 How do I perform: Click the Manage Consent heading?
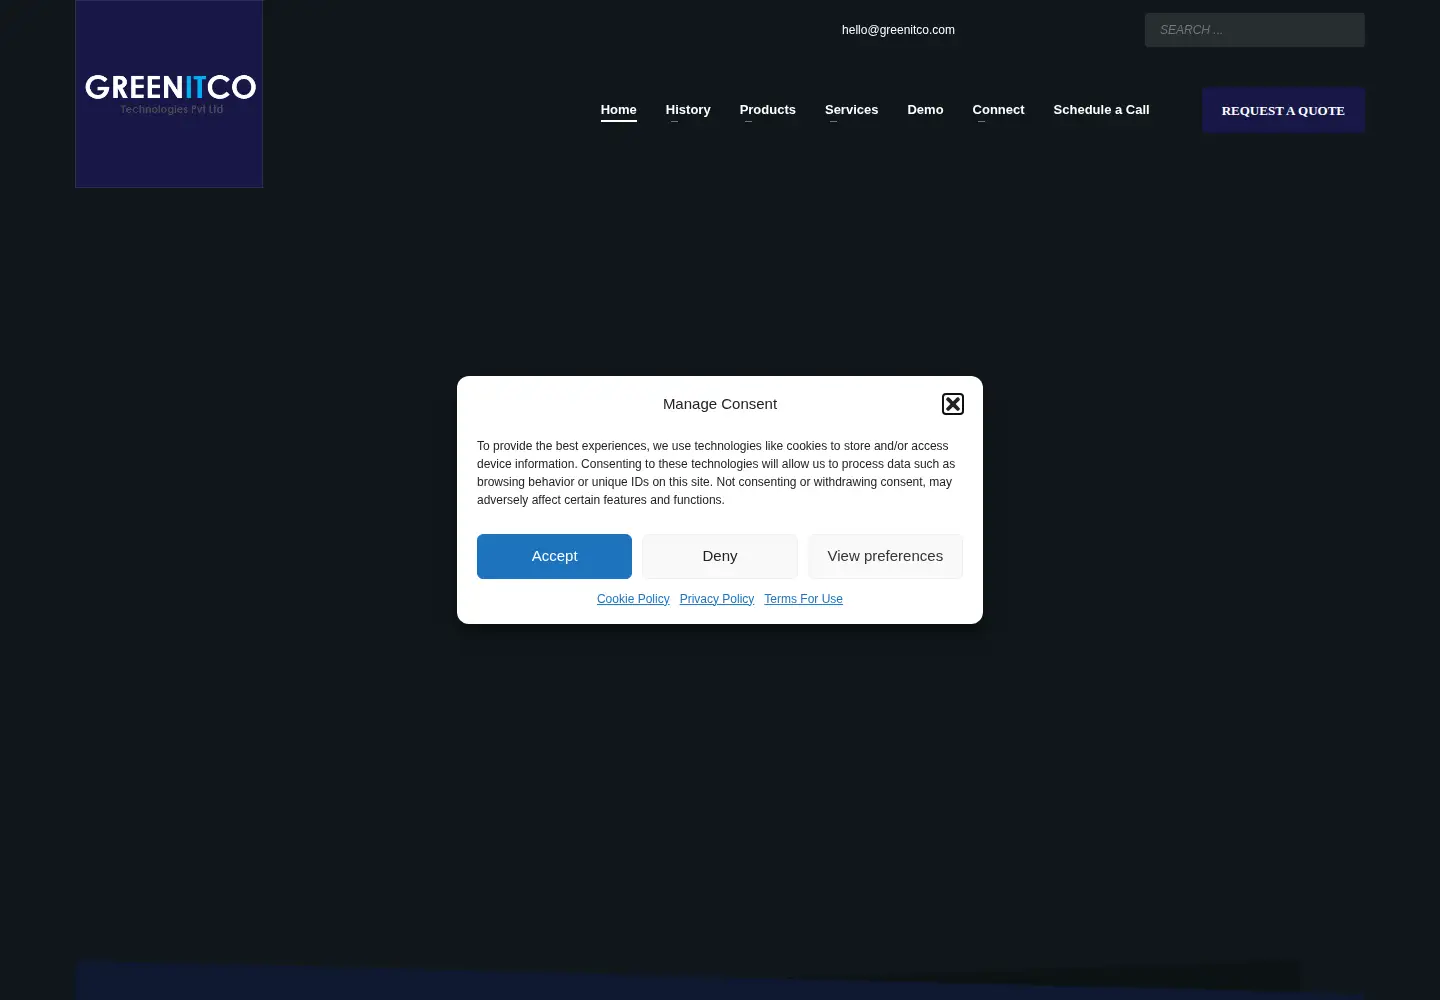[x=720, y=404]
